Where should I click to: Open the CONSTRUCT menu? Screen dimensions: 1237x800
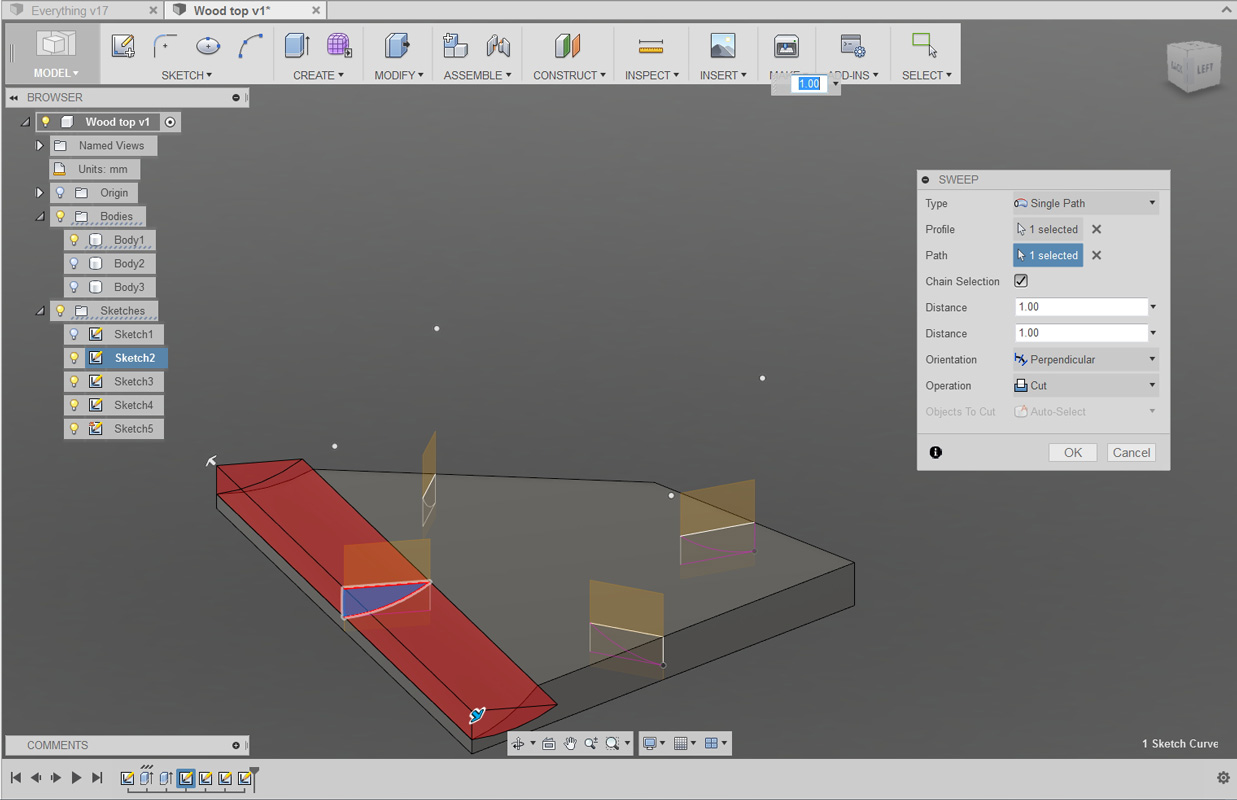(x=569, y=75)
